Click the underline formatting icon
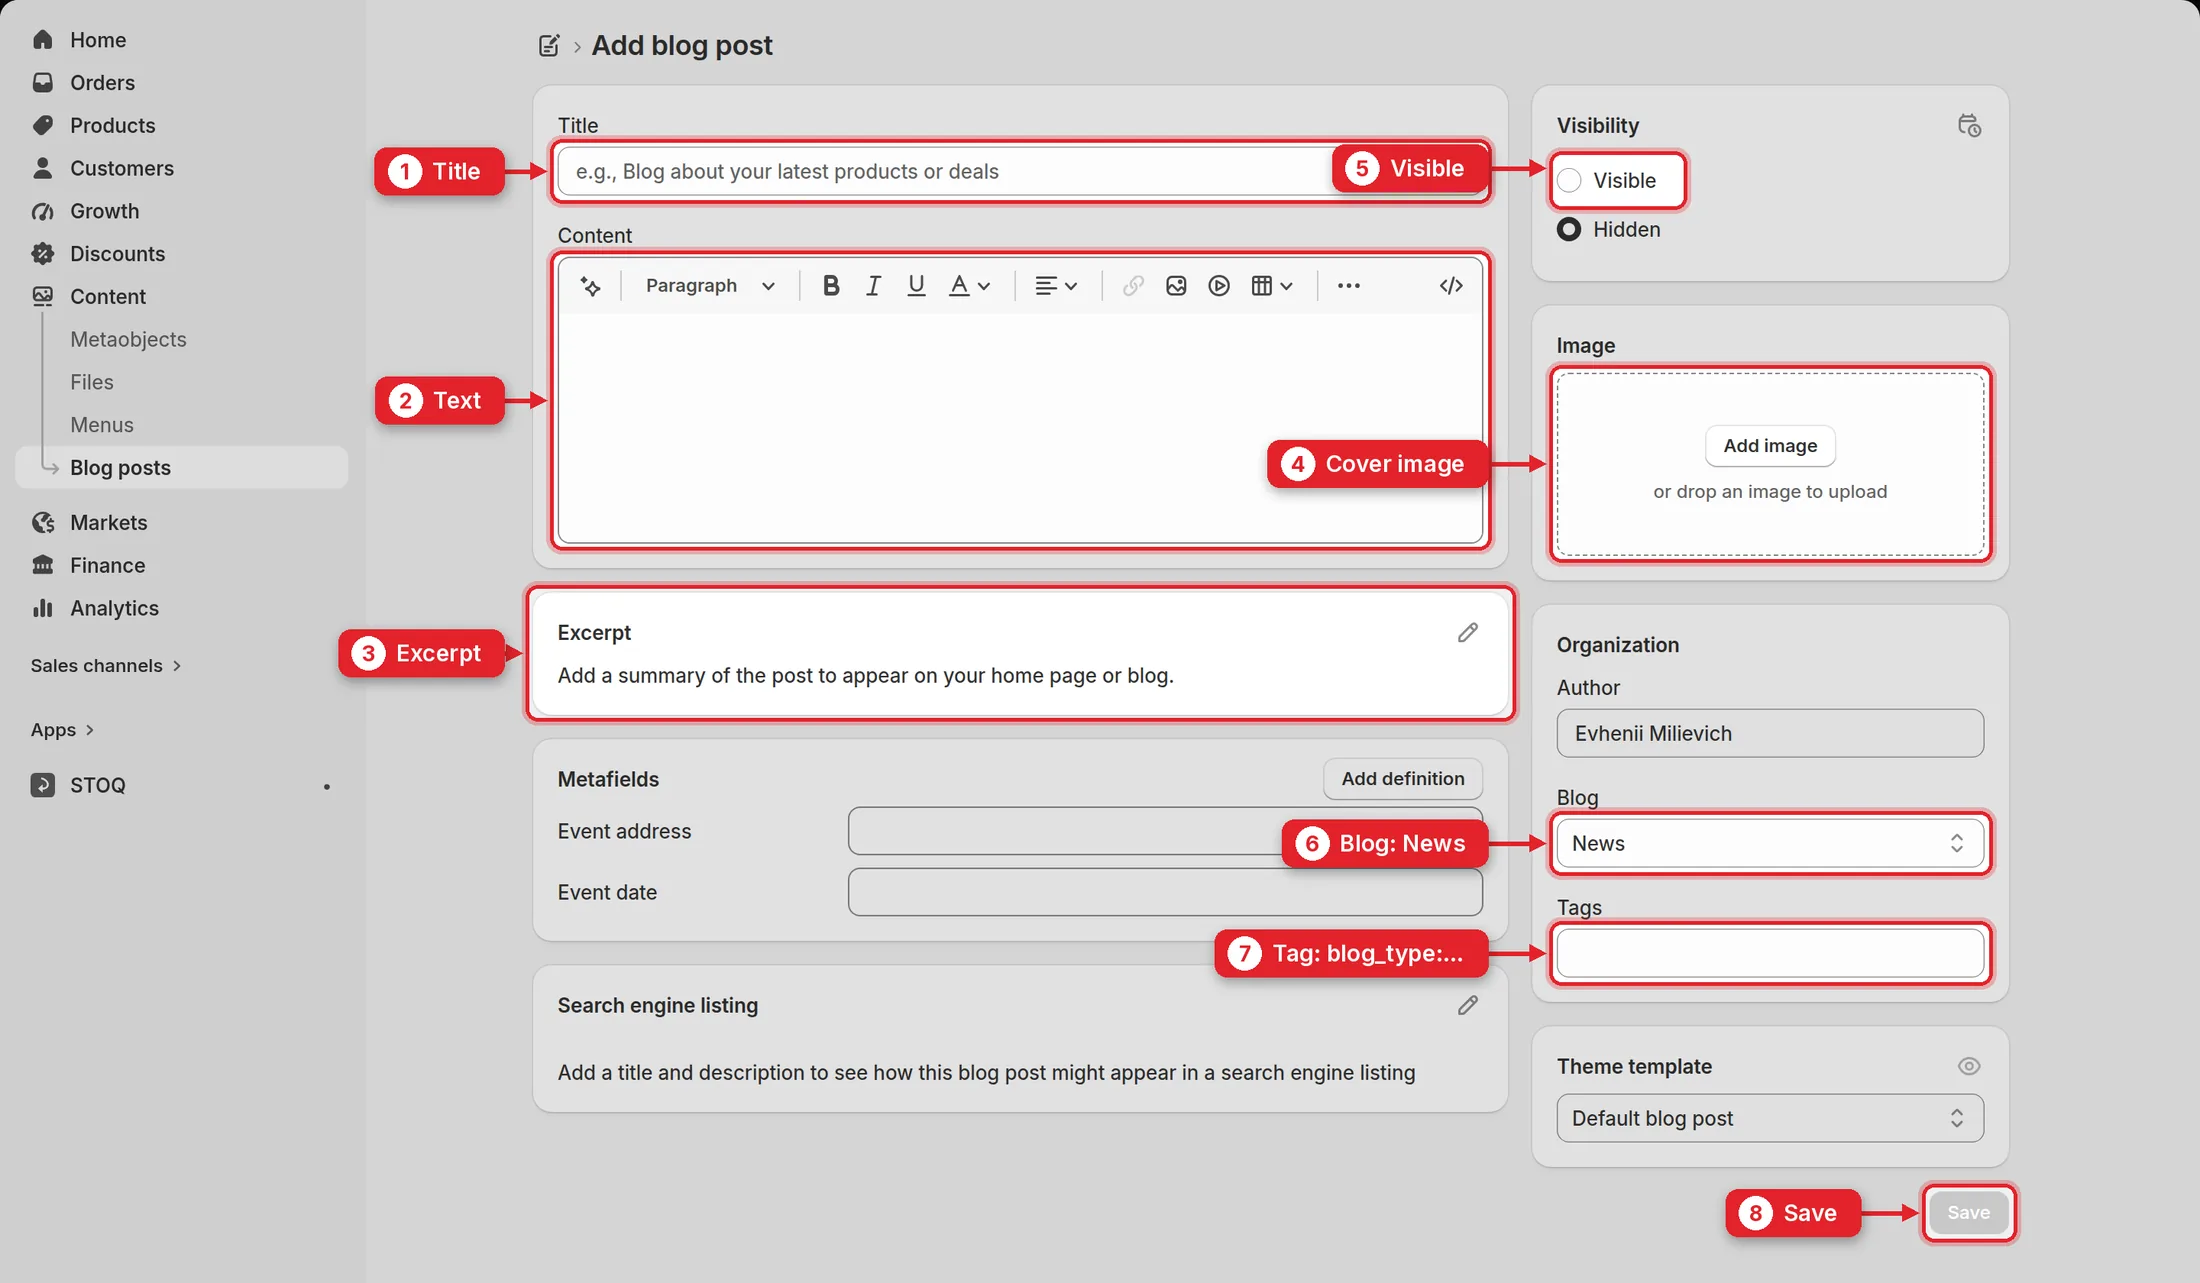 916,286
